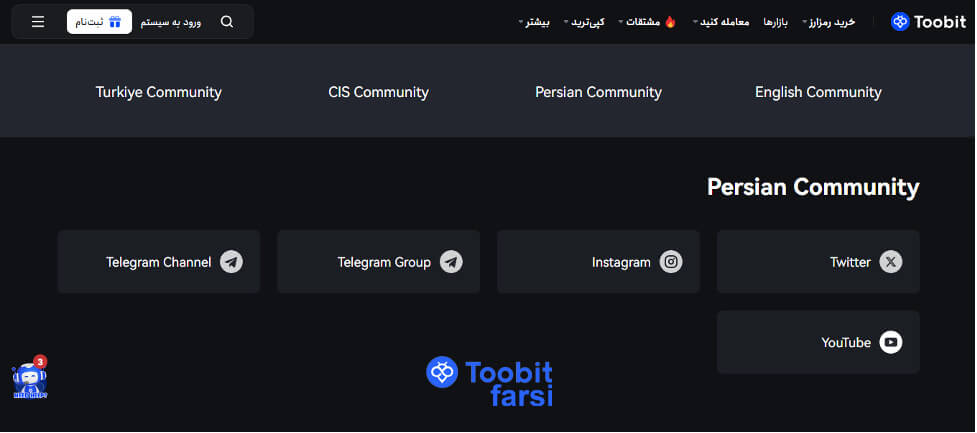Click the Instagram camera icon
This screenshot has width=977, height=433.
[x=672, y=262]
